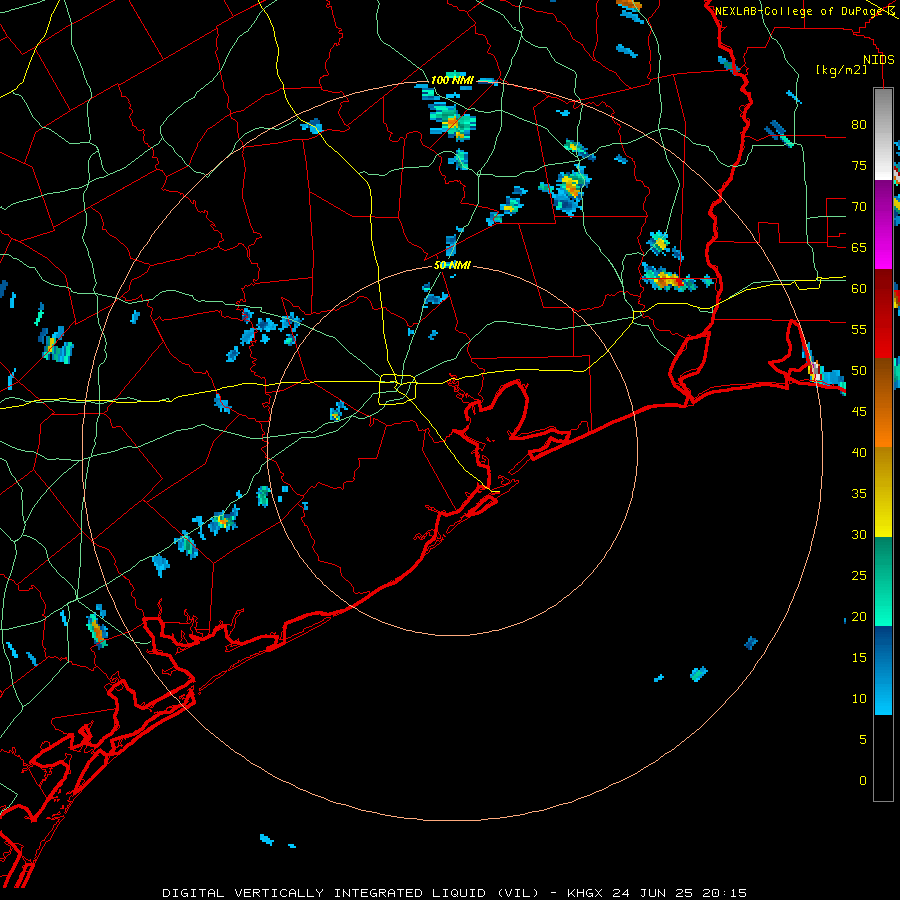This screenshot has width=900, height=900.
Task: Click the 80 value on the VIL scale
Action: pyautogui.click(x=859, y=125)
